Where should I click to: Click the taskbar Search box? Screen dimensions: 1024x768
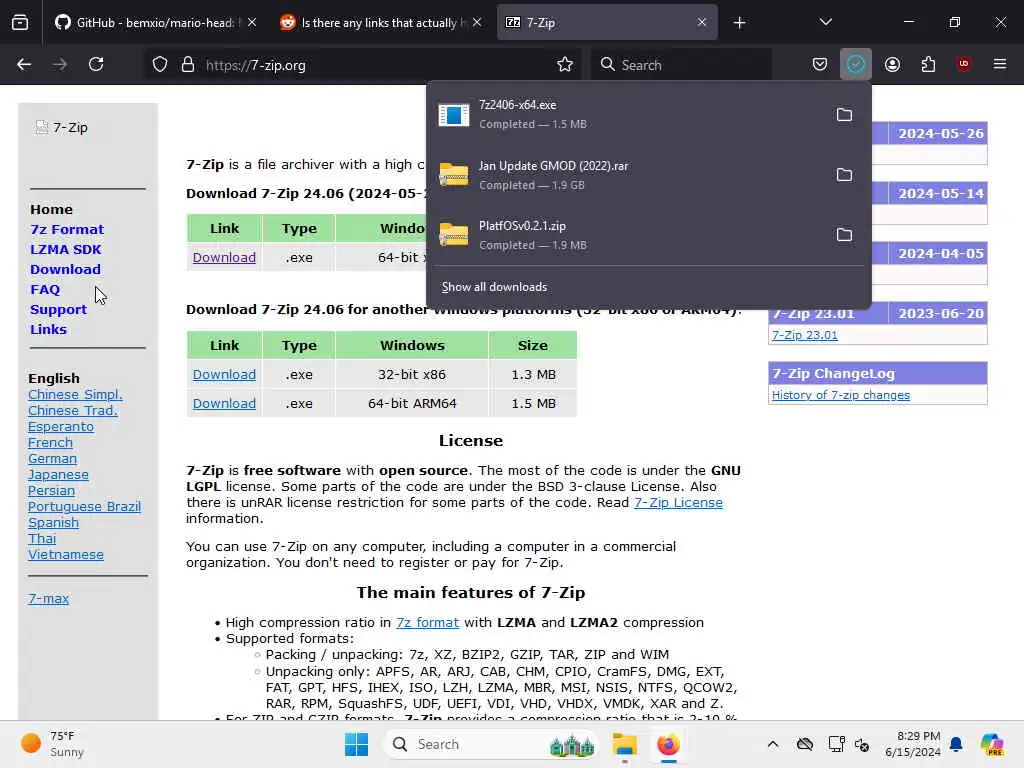click(x=493, y=744)
